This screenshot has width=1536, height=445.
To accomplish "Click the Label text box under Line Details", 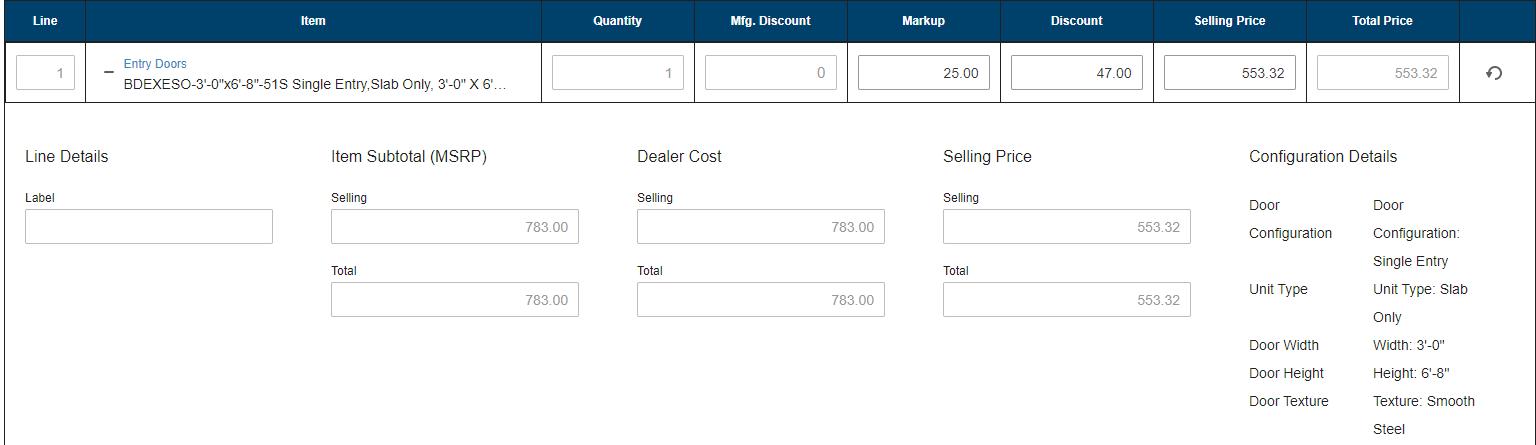I will pyautogui.click(x=149, y=227).
